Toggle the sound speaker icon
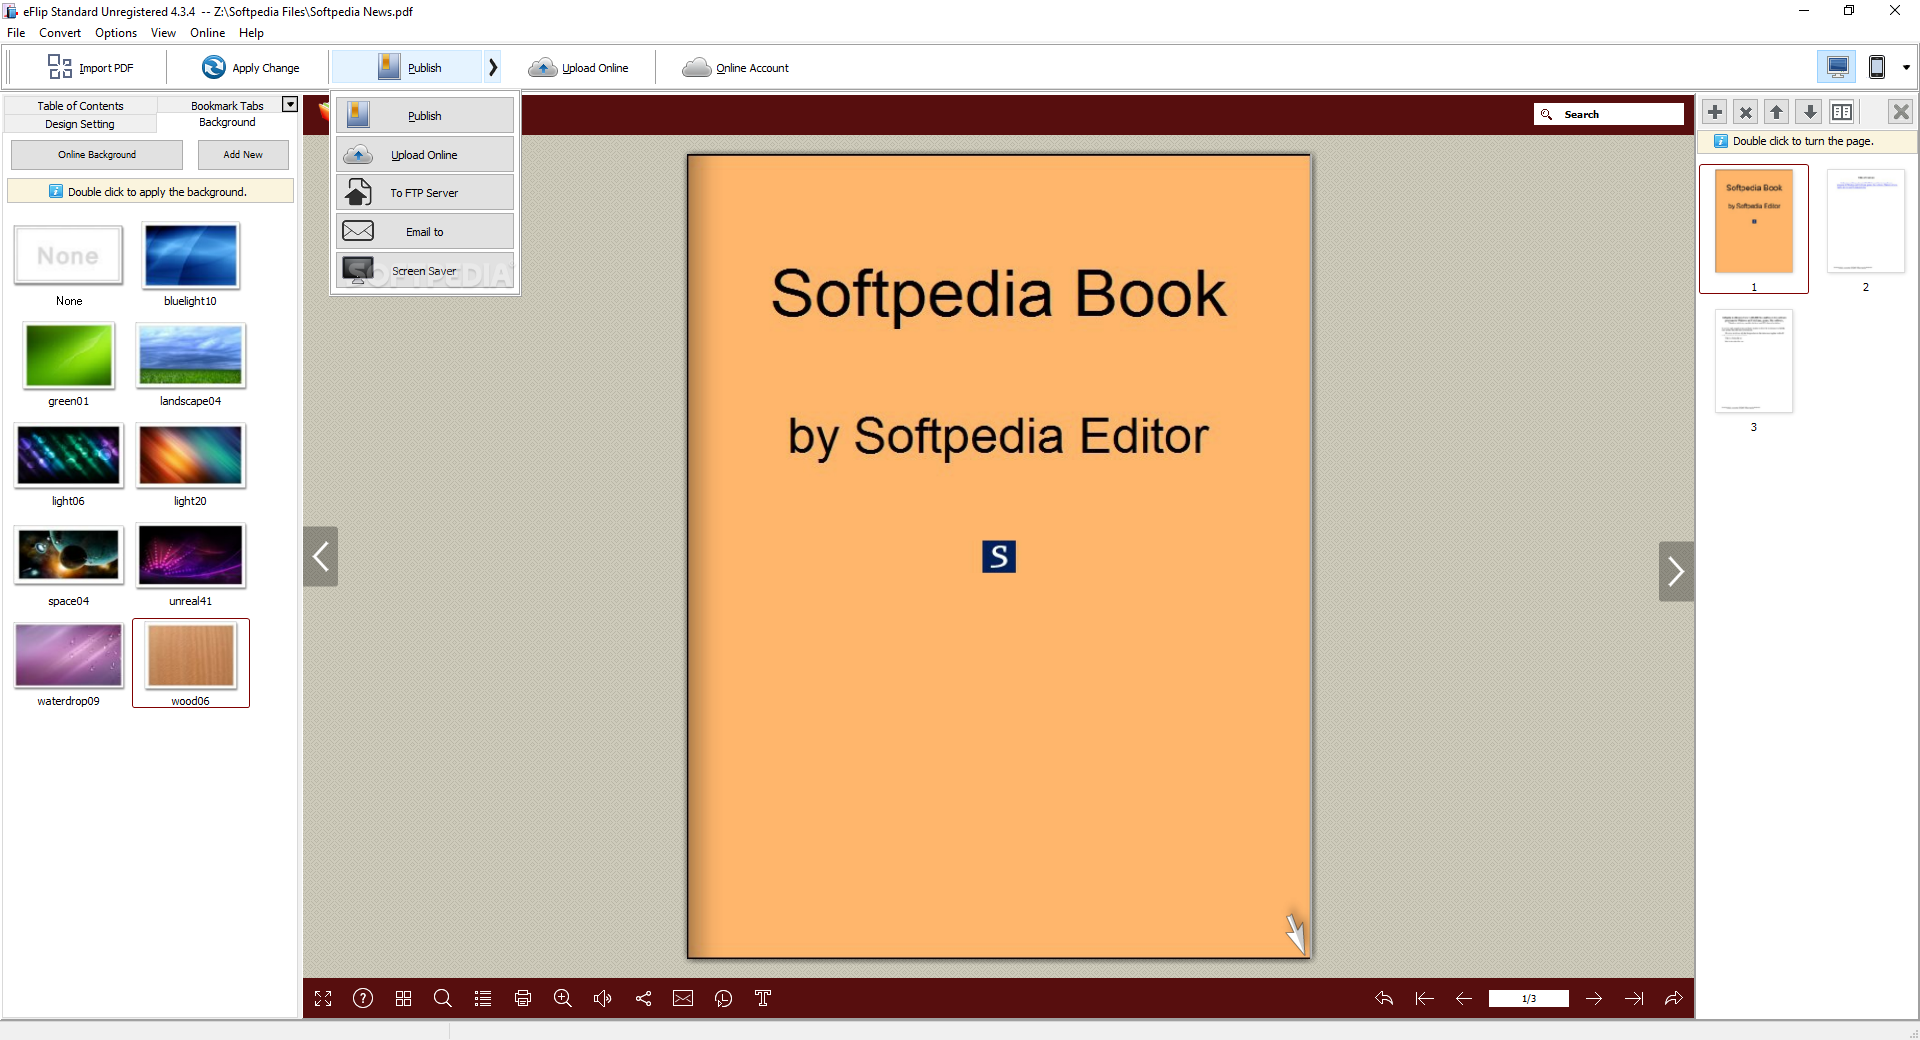 (x=603, y=998)
